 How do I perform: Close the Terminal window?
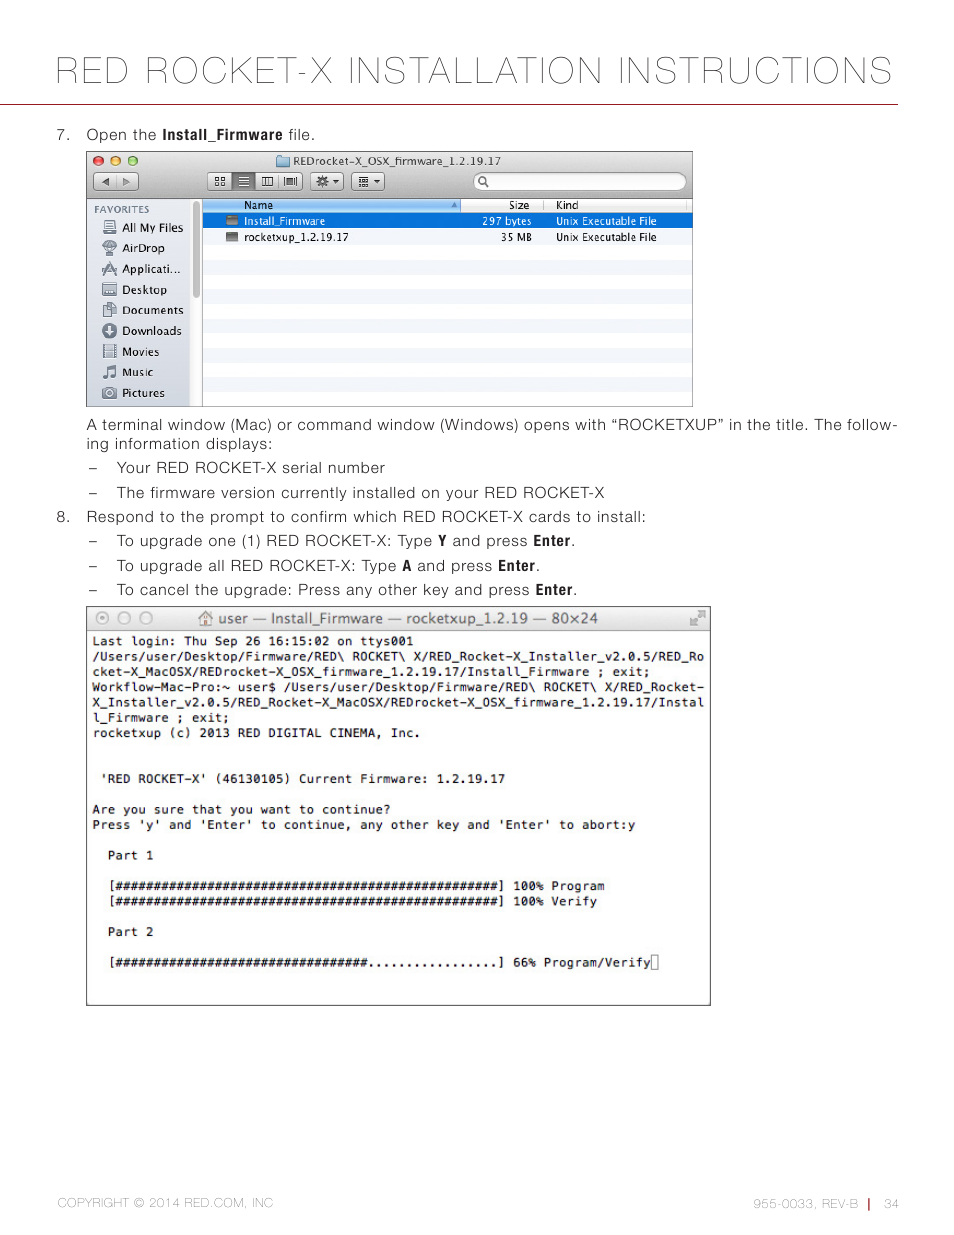click(102, 618)
